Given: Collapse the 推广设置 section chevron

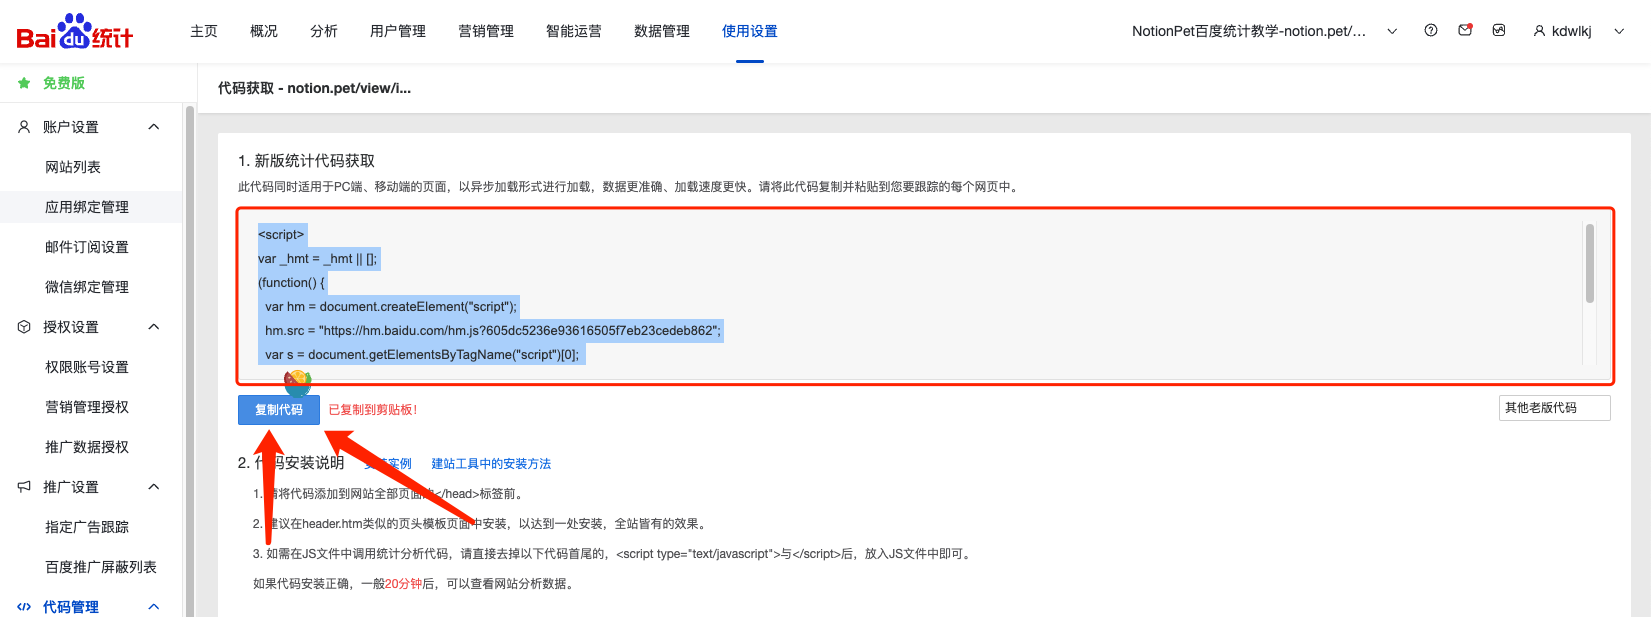Looking at the screenshot, I should tap(154, 487).
